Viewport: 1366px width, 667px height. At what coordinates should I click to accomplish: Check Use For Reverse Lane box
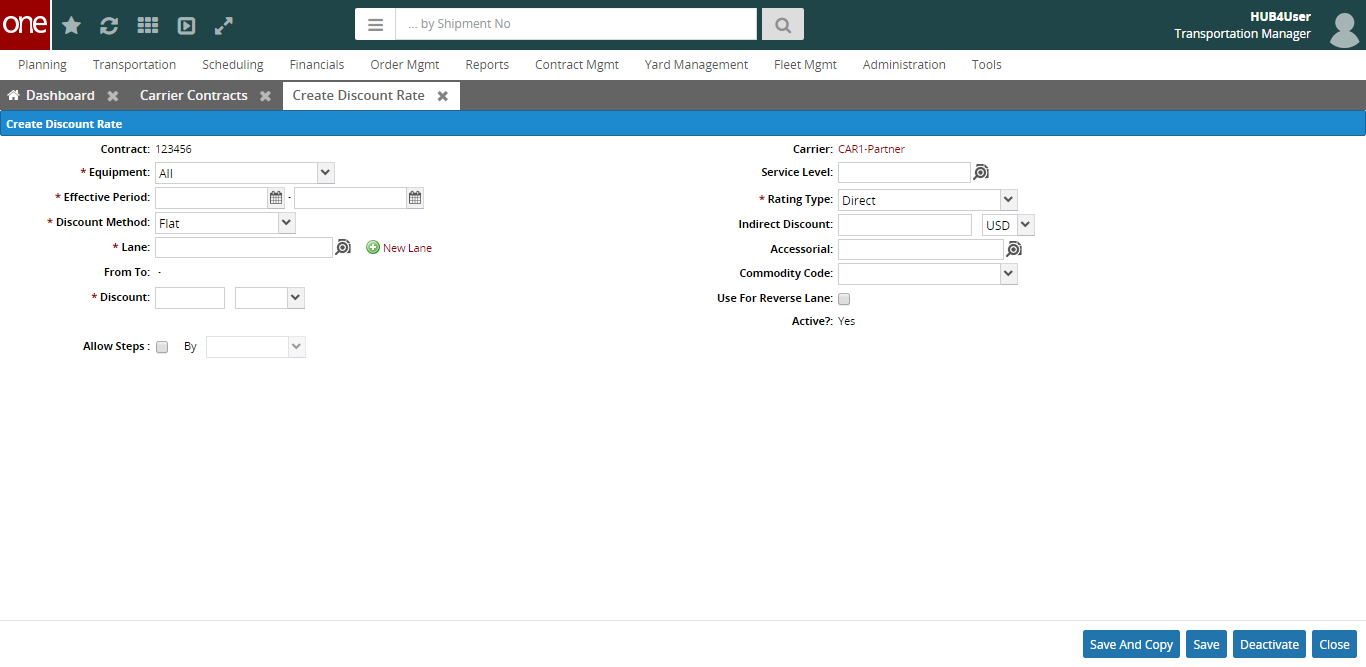[844, 299]
